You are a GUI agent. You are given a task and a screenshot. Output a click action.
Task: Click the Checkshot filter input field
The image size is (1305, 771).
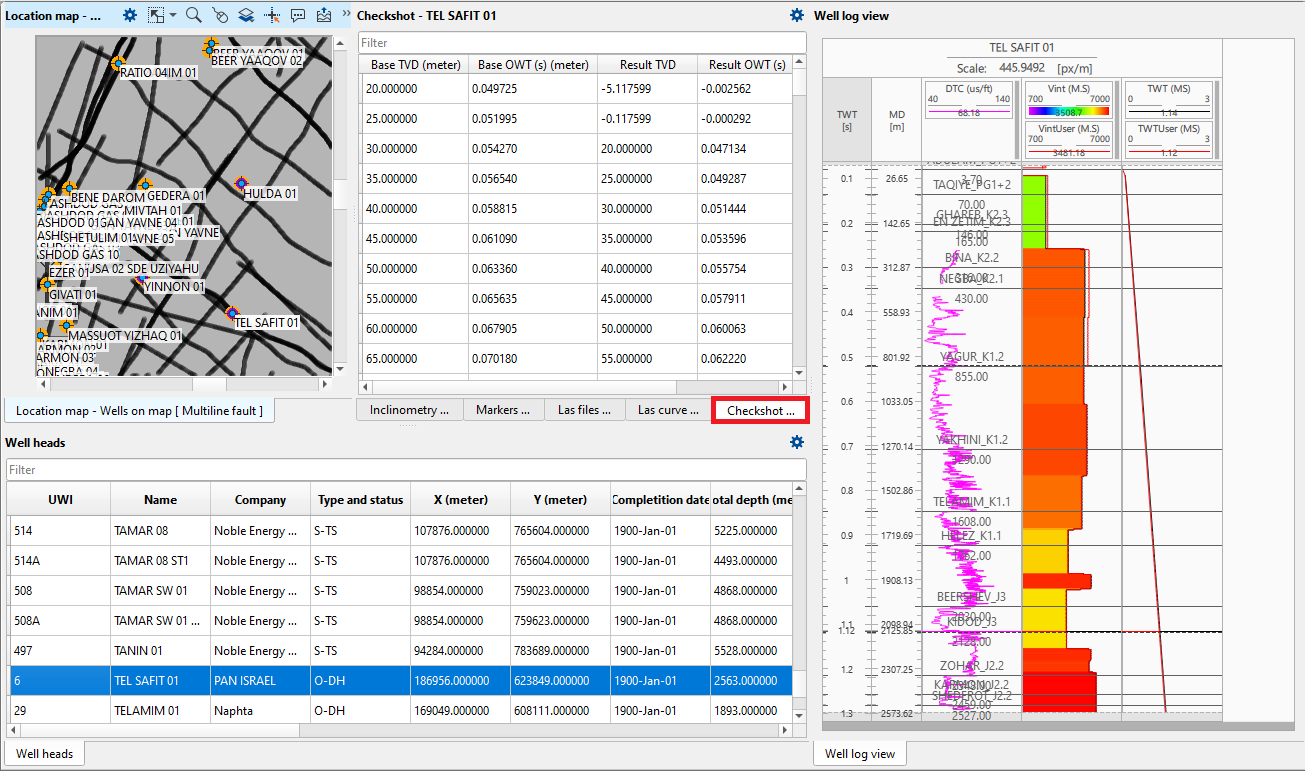pos(582,43)
